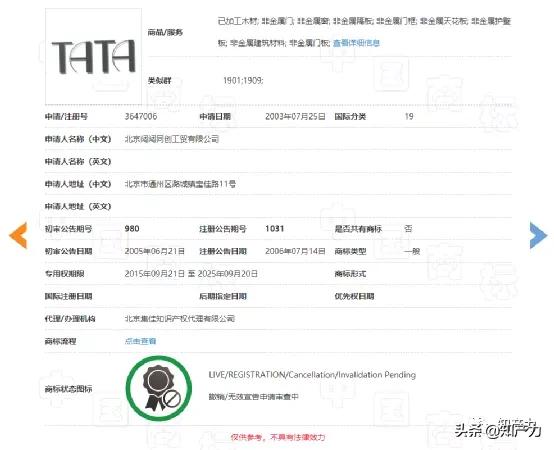Click the LIVE/REGISTRATION status text
This screenshot has width=554, height=450.
[312, 374]
